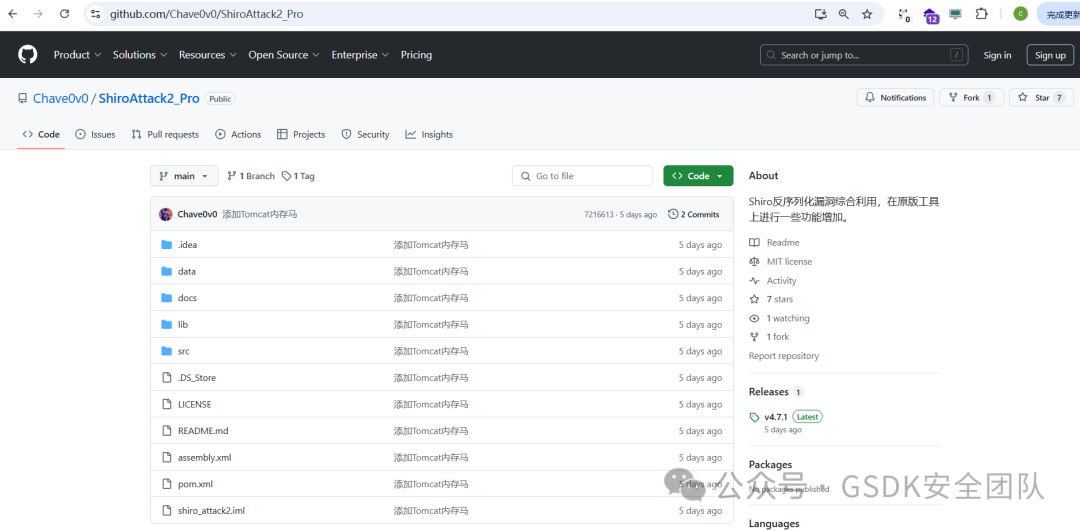Open the src folder
Screen dimensions: 1080x530
tap(183, 351)
